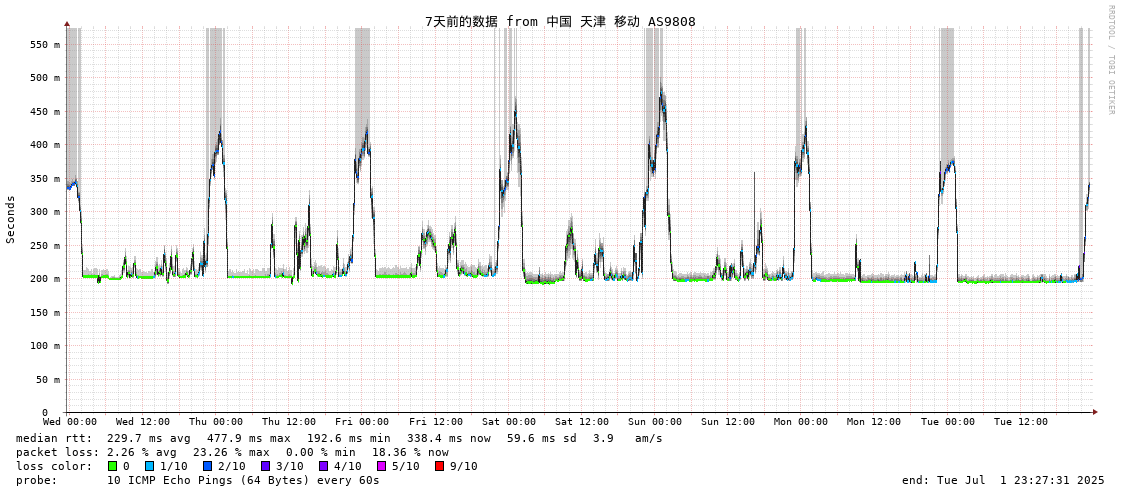This screenshot has height=494, width=1121.
Task: Click the 192.6 ms min rtt value
Action: point(349,438)
